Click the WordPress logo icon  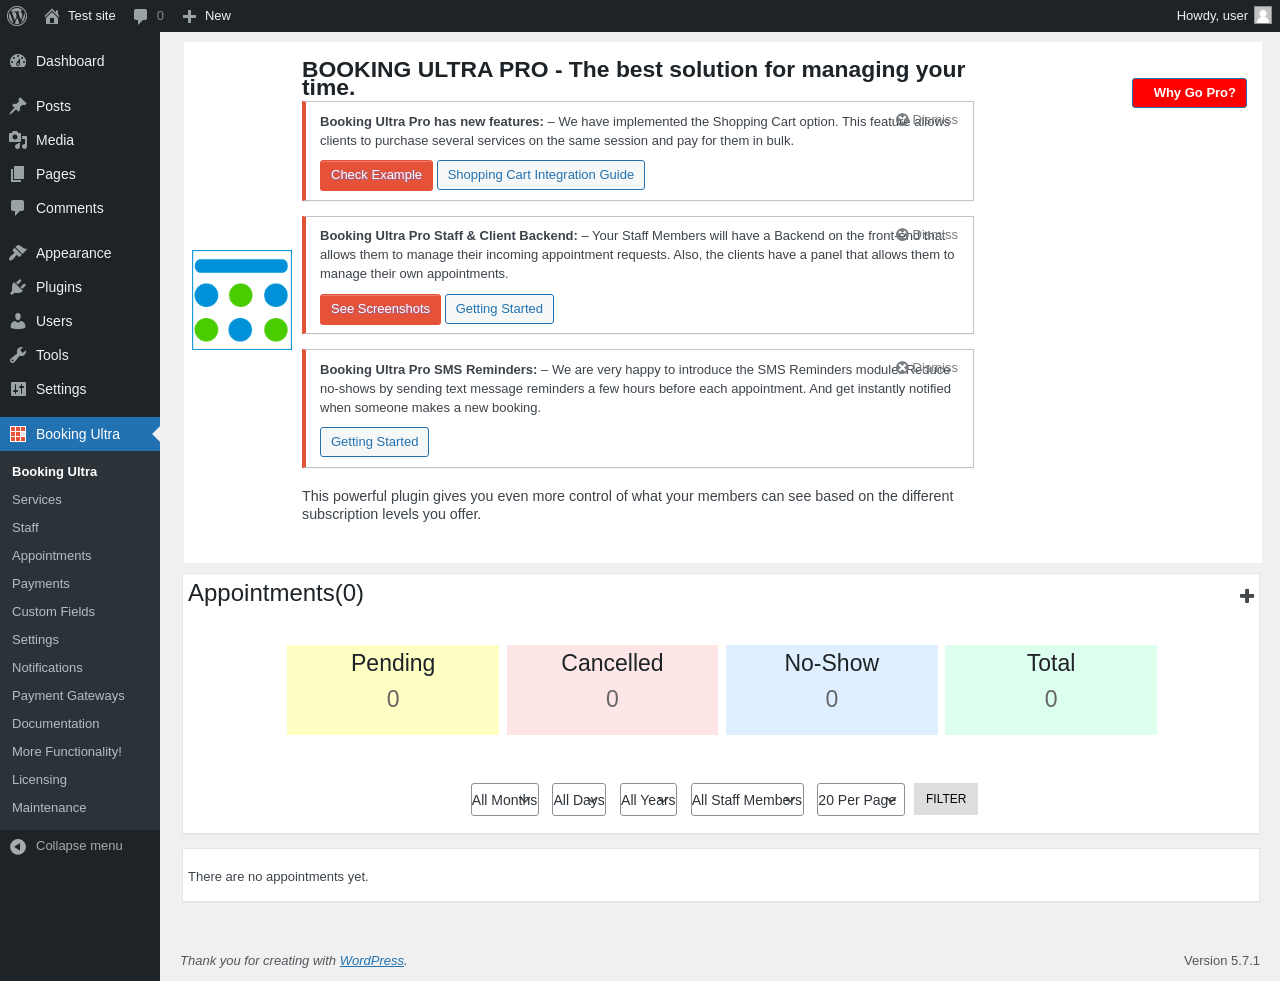pos(17,16)
